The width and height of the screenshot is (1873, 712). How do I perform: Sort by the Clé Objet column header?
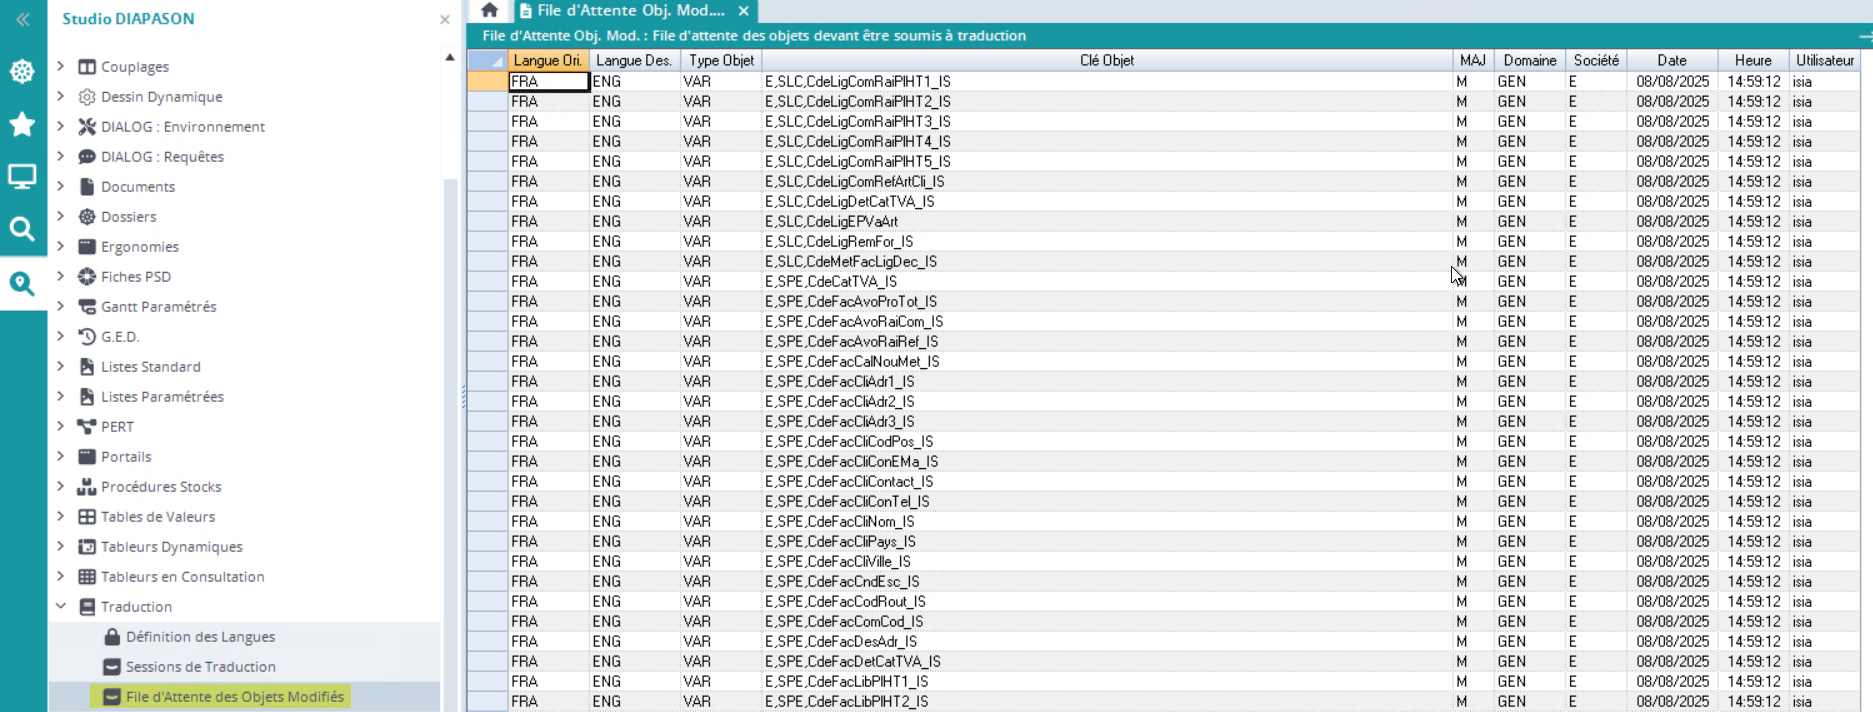click(1106, 60)
